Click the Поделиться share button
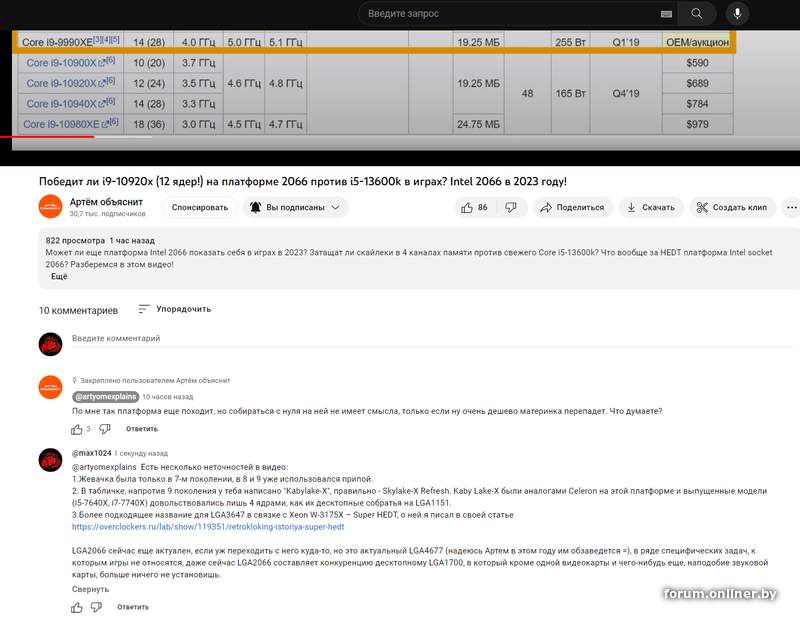Viewport: 800px width, 617px height. coord(572,208)
